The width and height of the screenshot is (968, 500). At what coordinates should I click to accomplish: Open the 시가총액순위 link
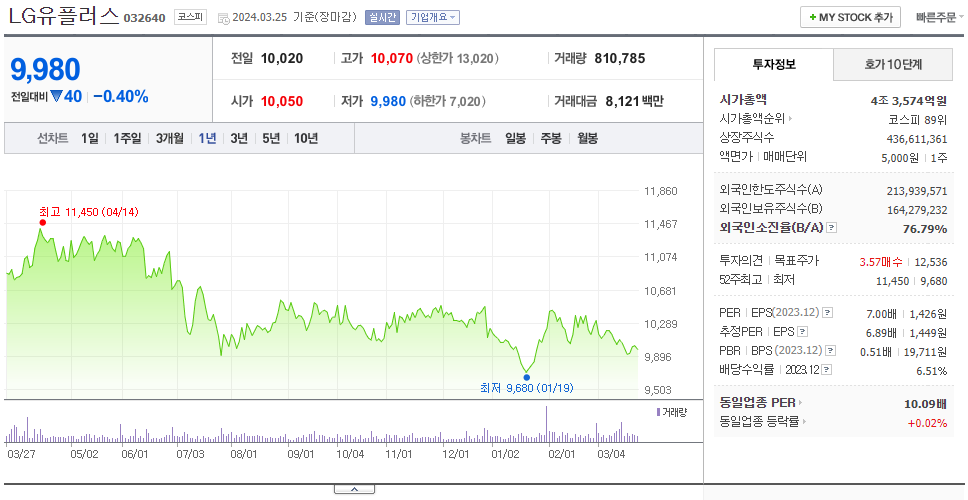click(x=756, y=119)
